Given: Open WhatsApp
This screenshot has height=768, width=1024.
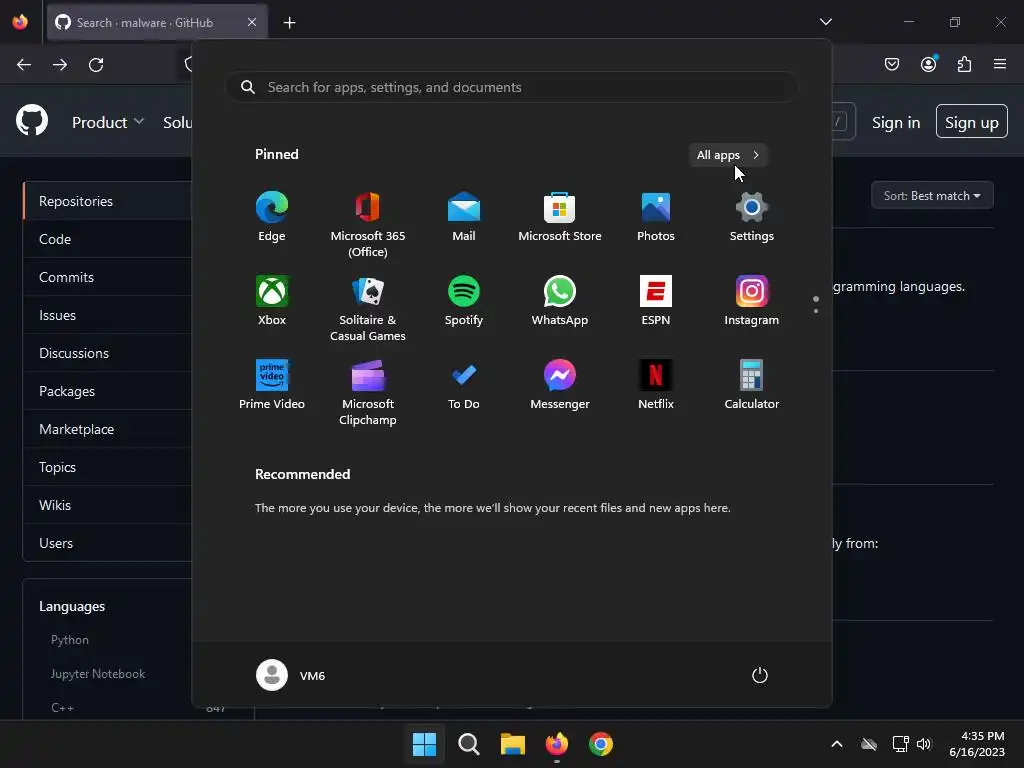Looking at the screenshot, I should coord(560,300).
